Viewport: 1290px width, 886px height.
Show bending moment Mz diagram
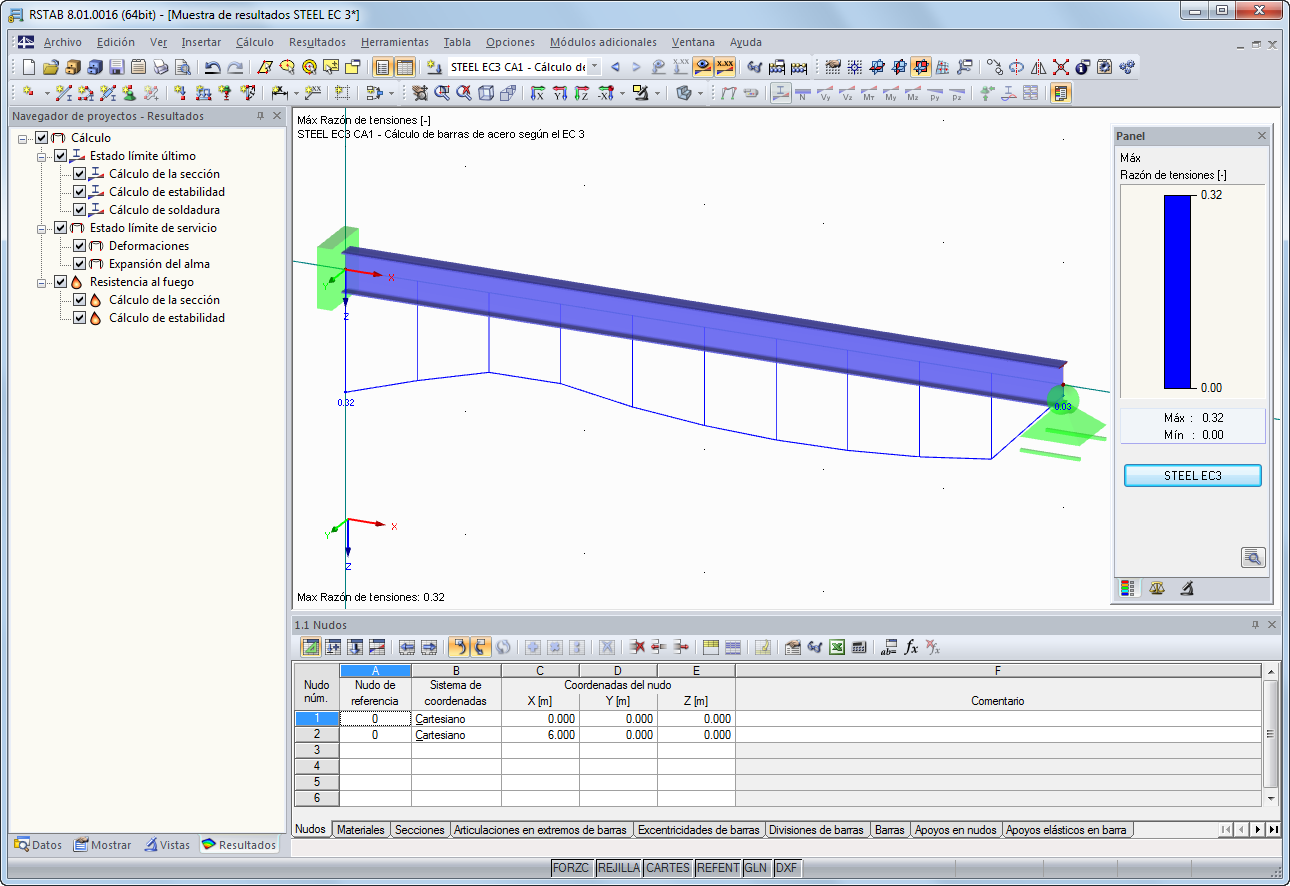click(913, 94)
